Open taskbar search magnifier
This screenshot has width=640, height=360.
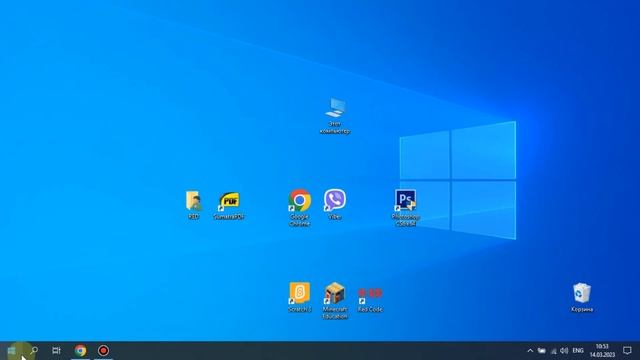34,351
